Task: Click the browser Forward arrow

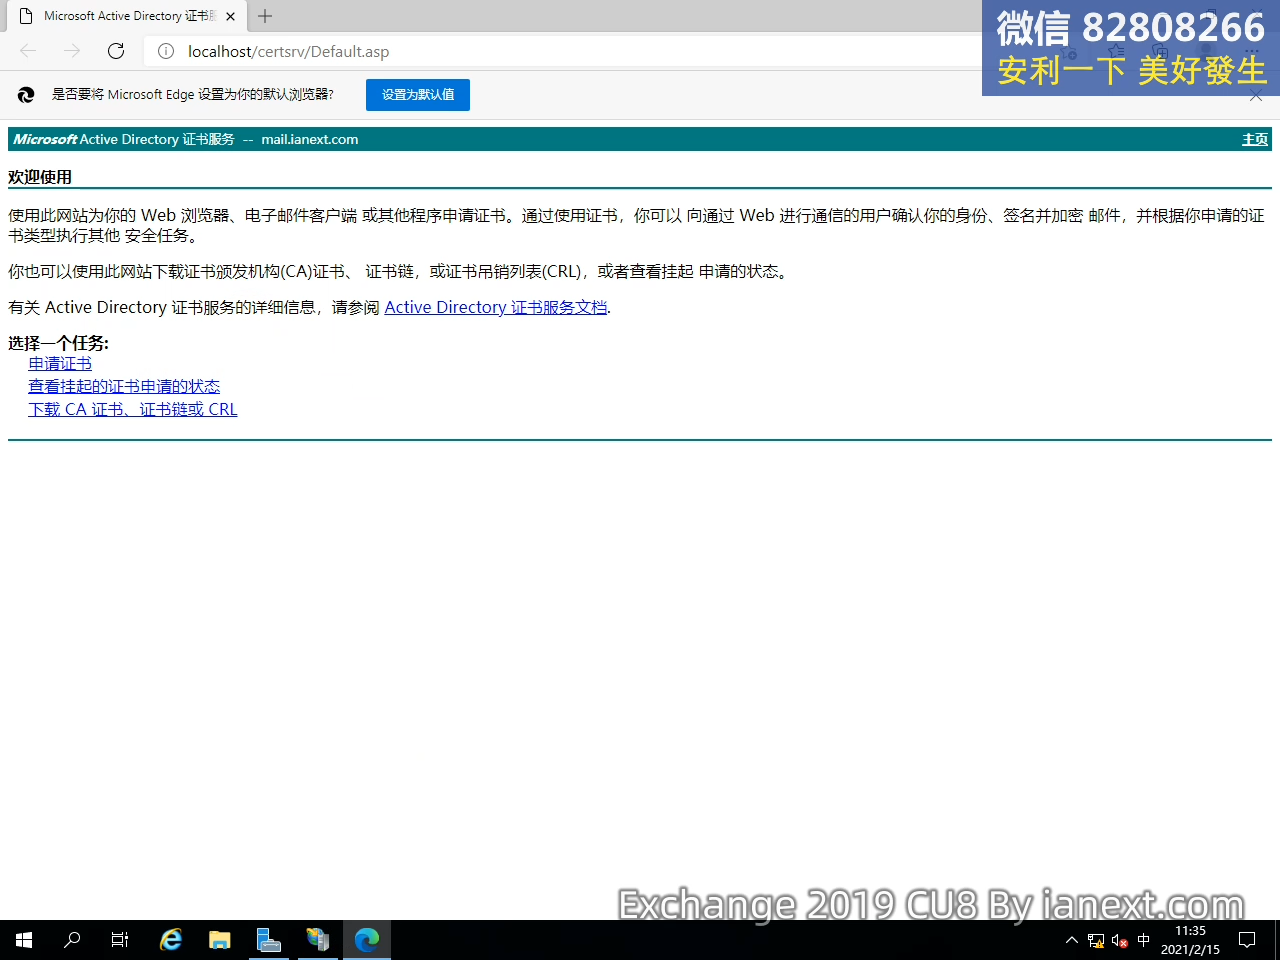Action: (x=72, y=51)
